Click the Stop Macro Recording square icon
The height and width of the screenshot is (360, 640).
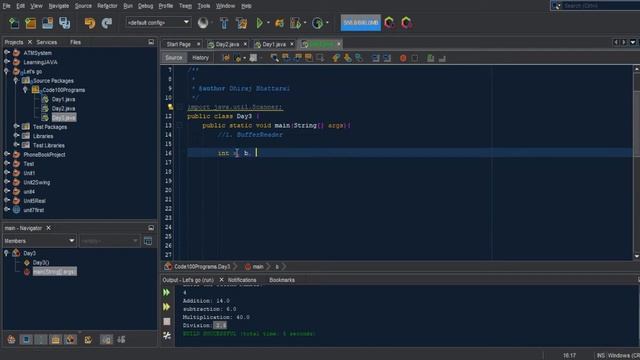pyautogui.click(x=415, y=58)
